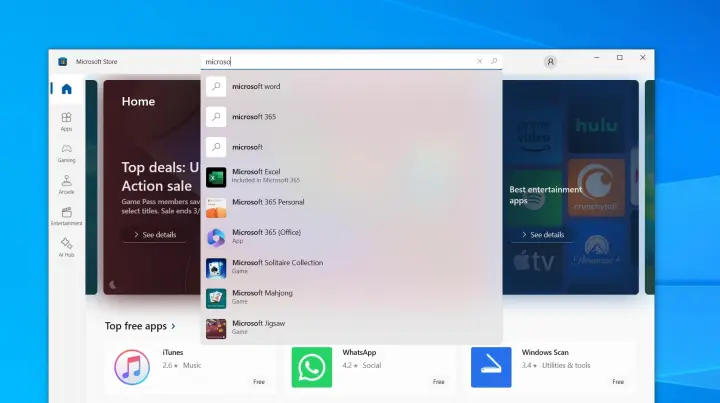This screenshot has width=720, height=403.
Task: Click Free button on Windows Scan
Action: point(618,382)
